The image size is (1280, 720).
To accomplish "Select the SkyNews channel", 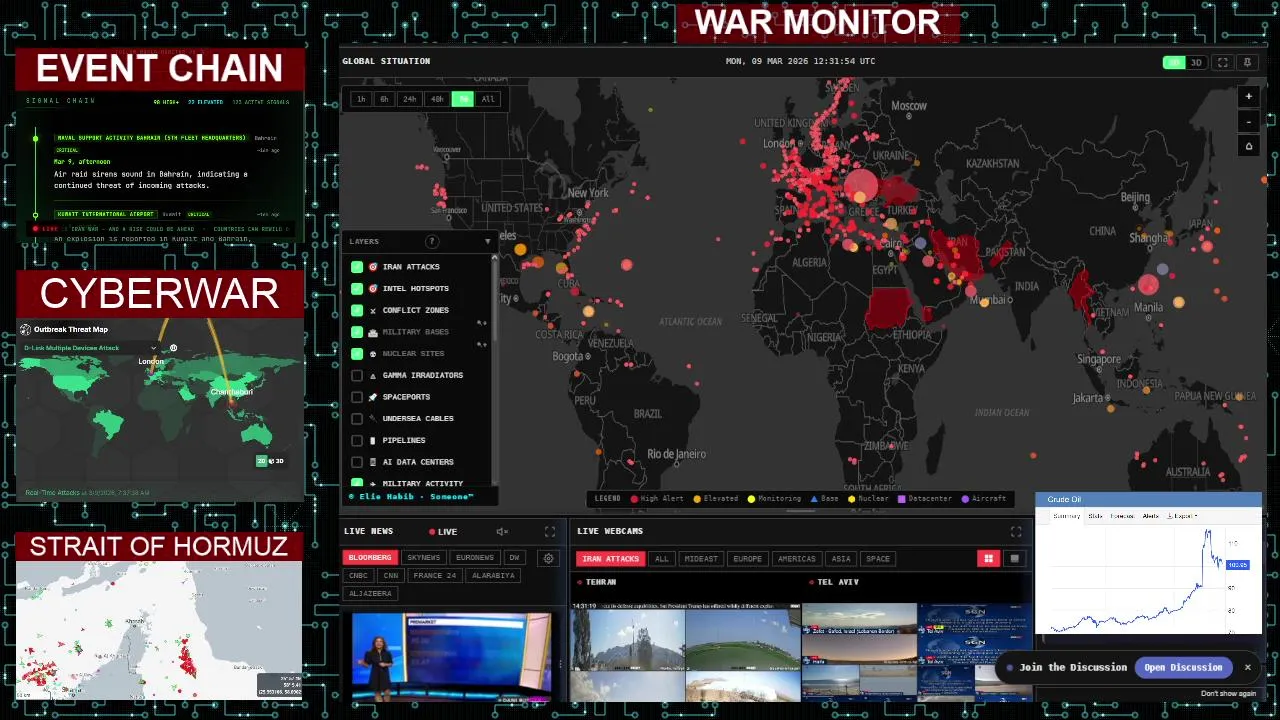I will click(423, 558).
